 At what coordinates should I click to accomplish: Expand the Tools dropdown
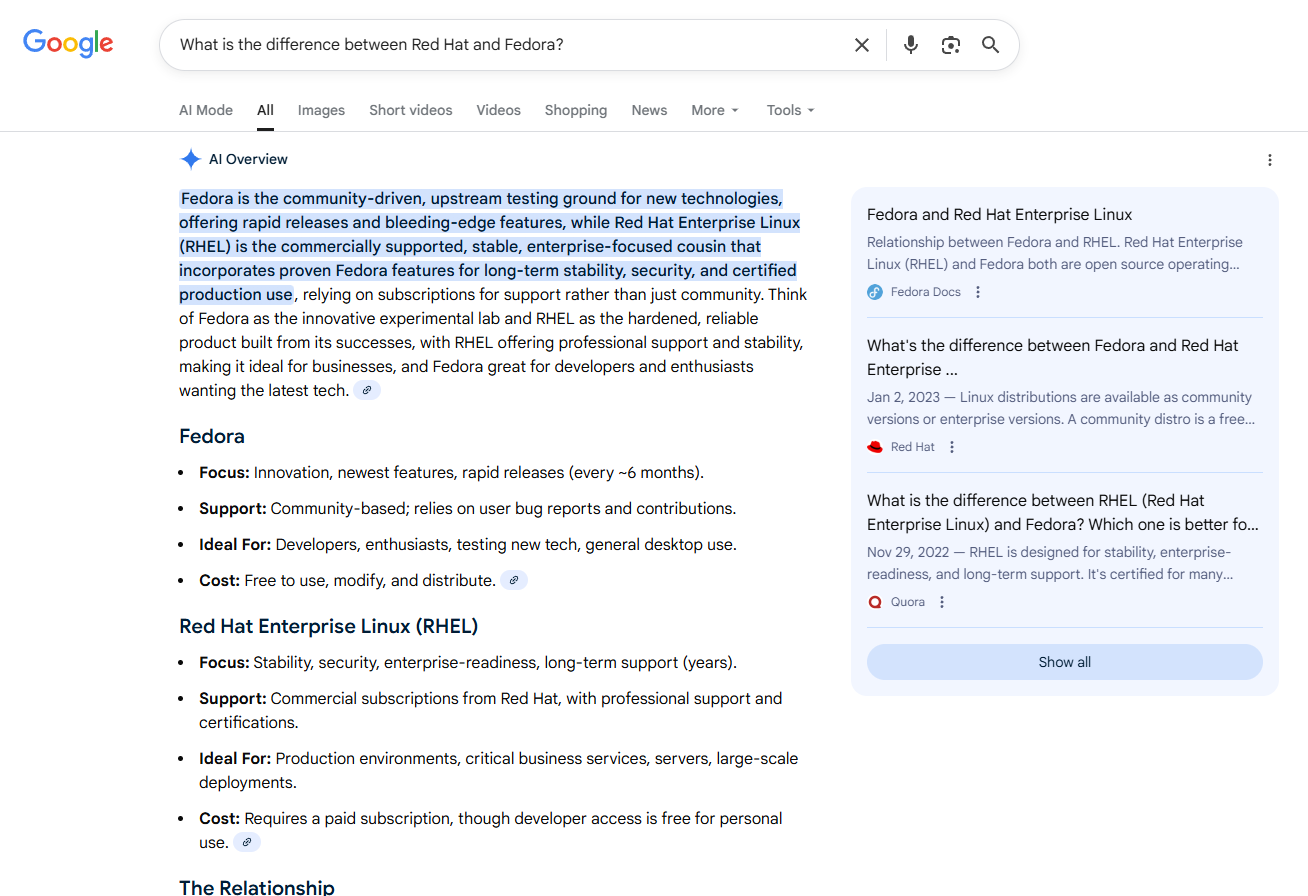coord(790,110)
